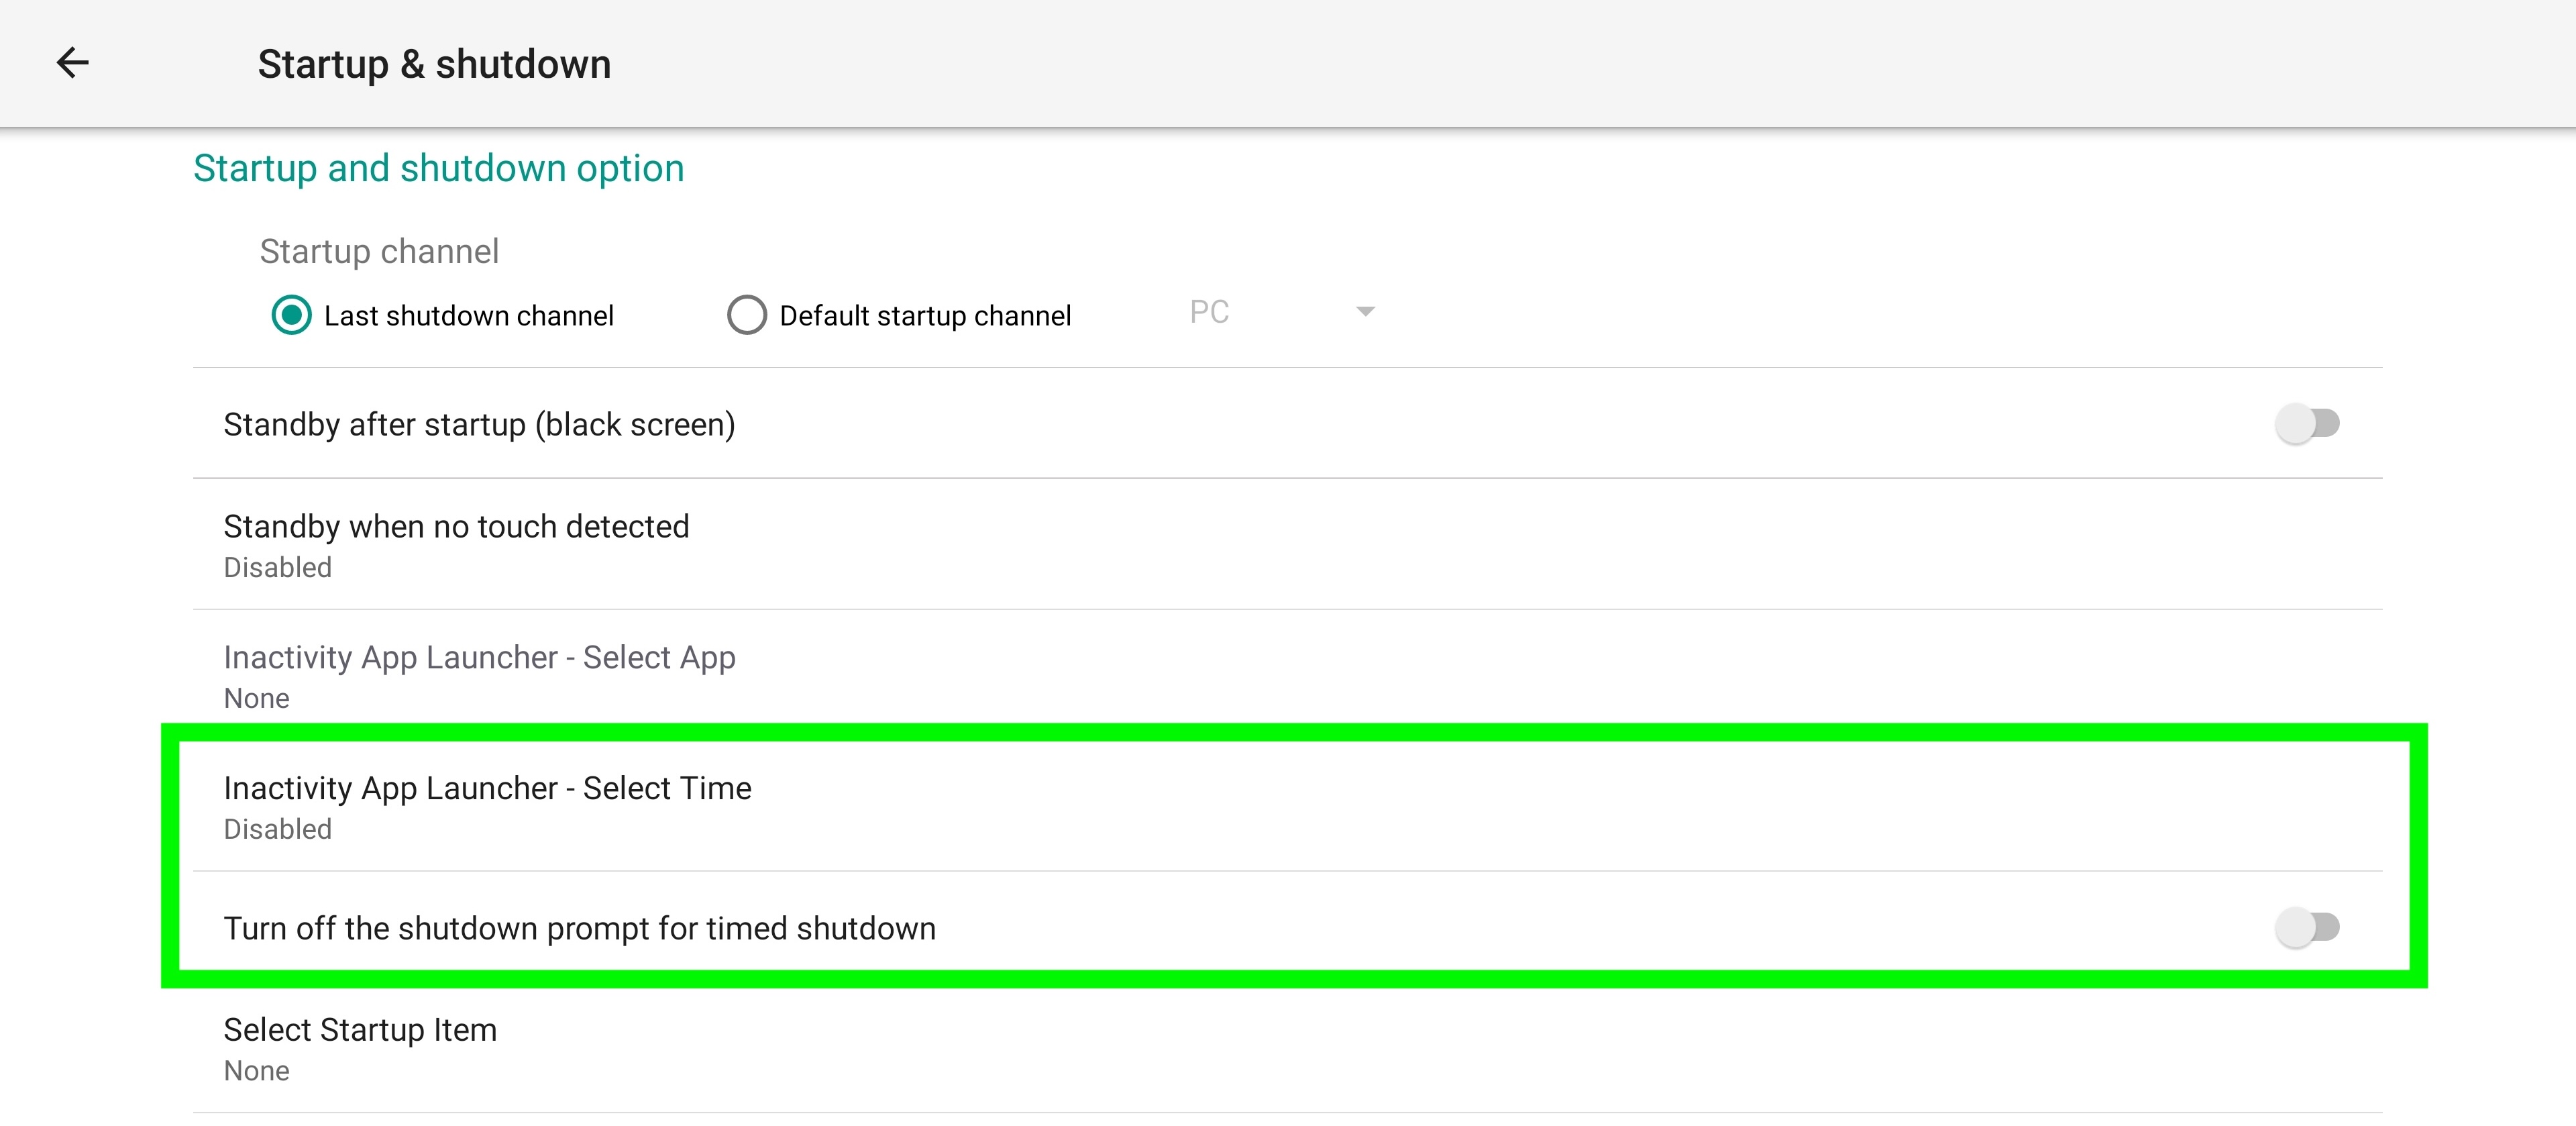
Task: Toggle Standby after startup (black screen) switch
Action: [x=2306, y=424]
